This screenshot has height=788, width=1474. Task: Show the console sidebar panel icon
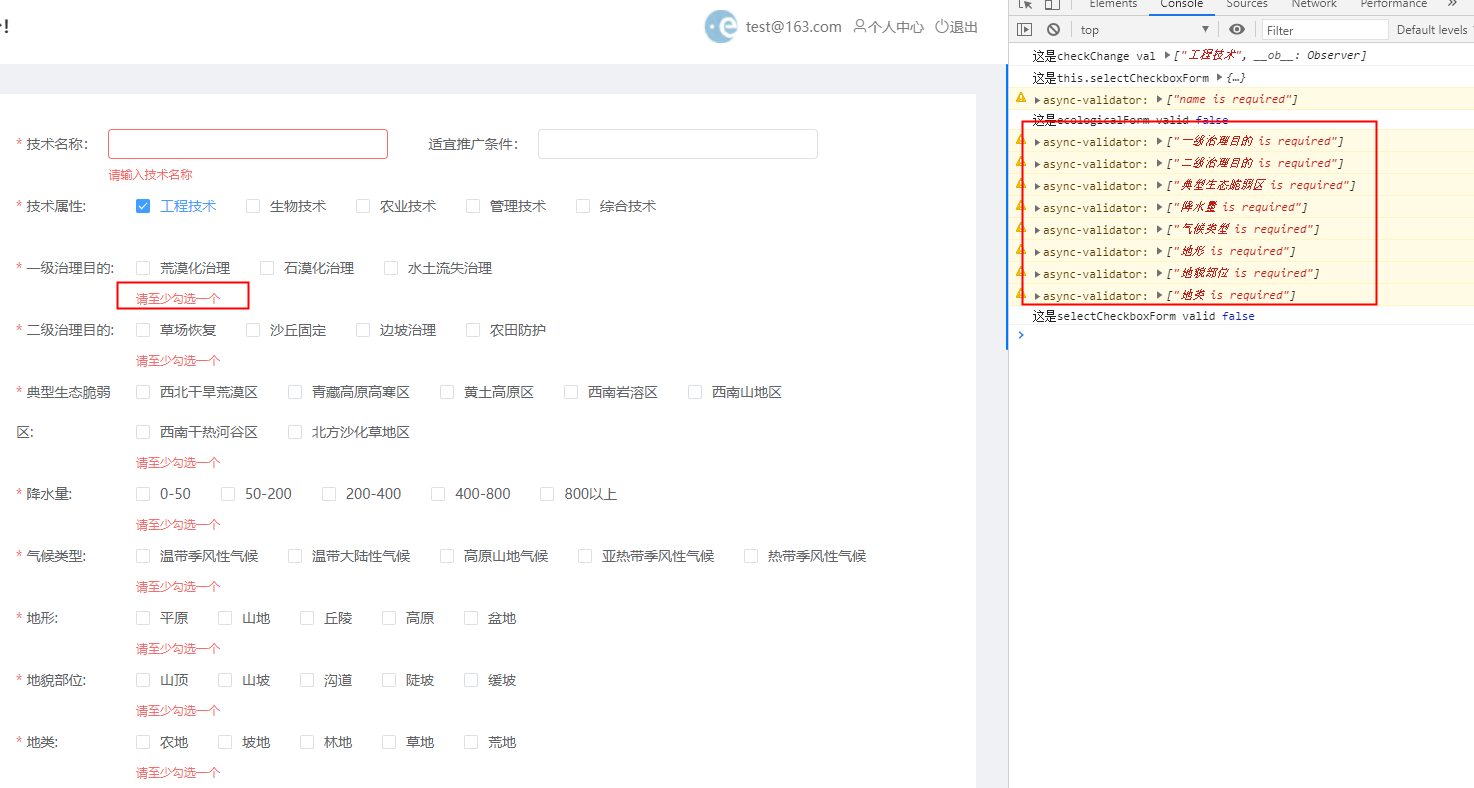click(1024, 30)
